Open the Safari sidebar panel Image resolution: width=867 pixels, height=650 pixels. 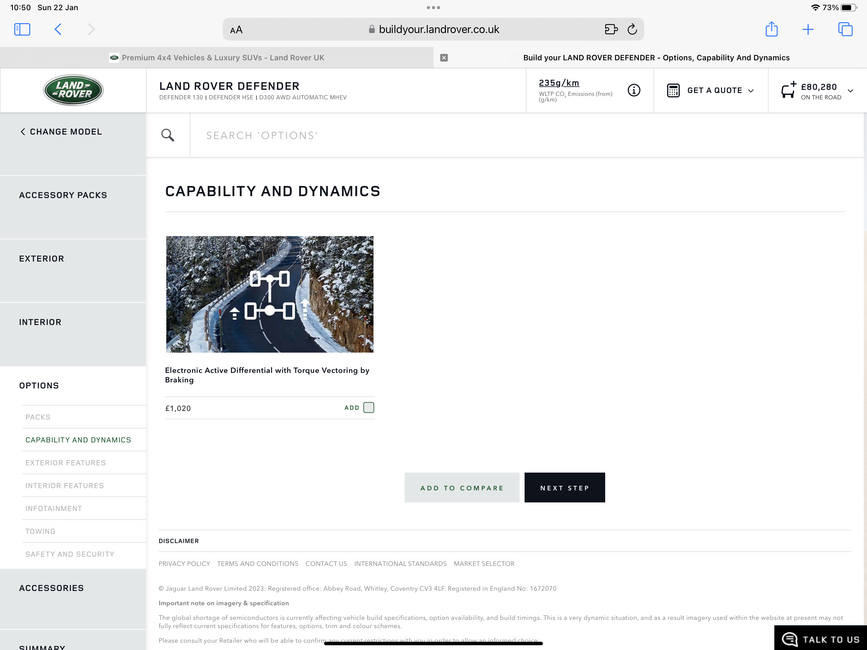[x=22, y=29]
